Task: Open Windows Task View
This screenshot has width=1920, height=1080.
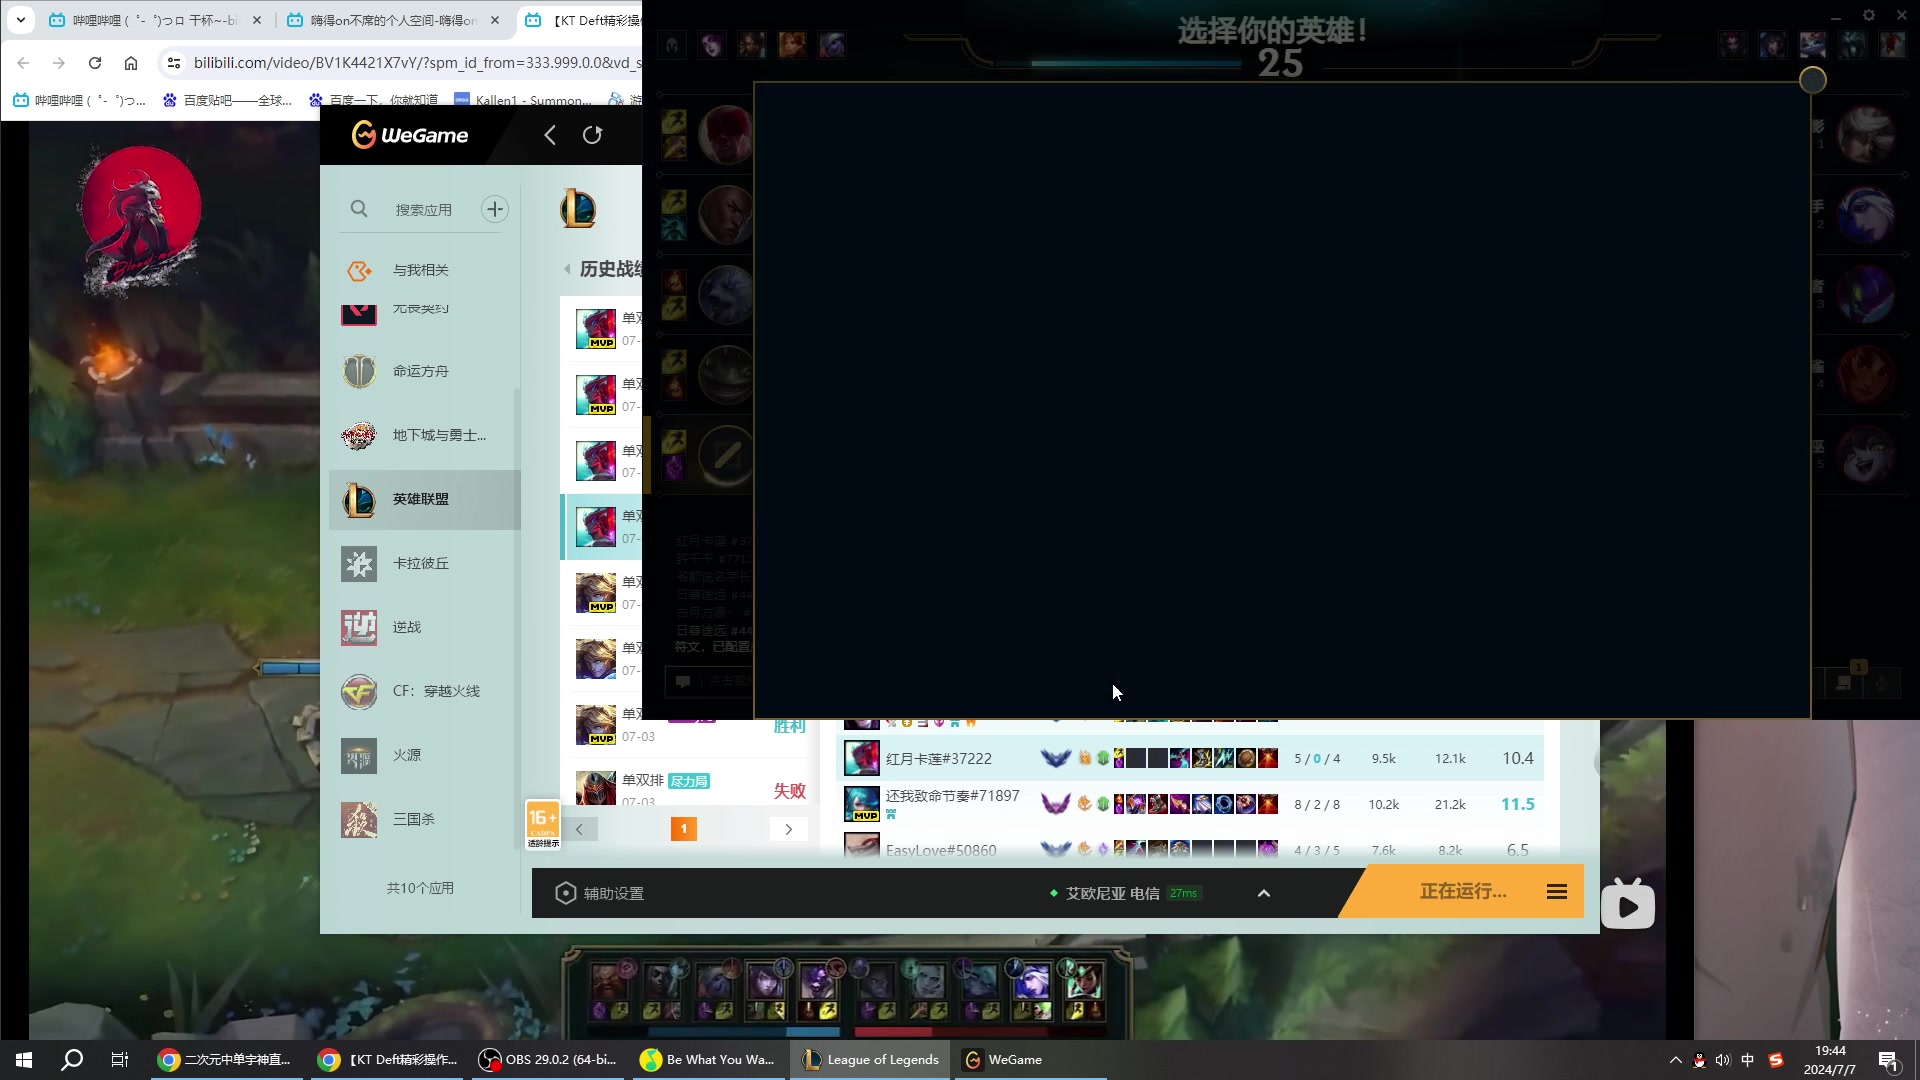Action: click(120, 1060)
